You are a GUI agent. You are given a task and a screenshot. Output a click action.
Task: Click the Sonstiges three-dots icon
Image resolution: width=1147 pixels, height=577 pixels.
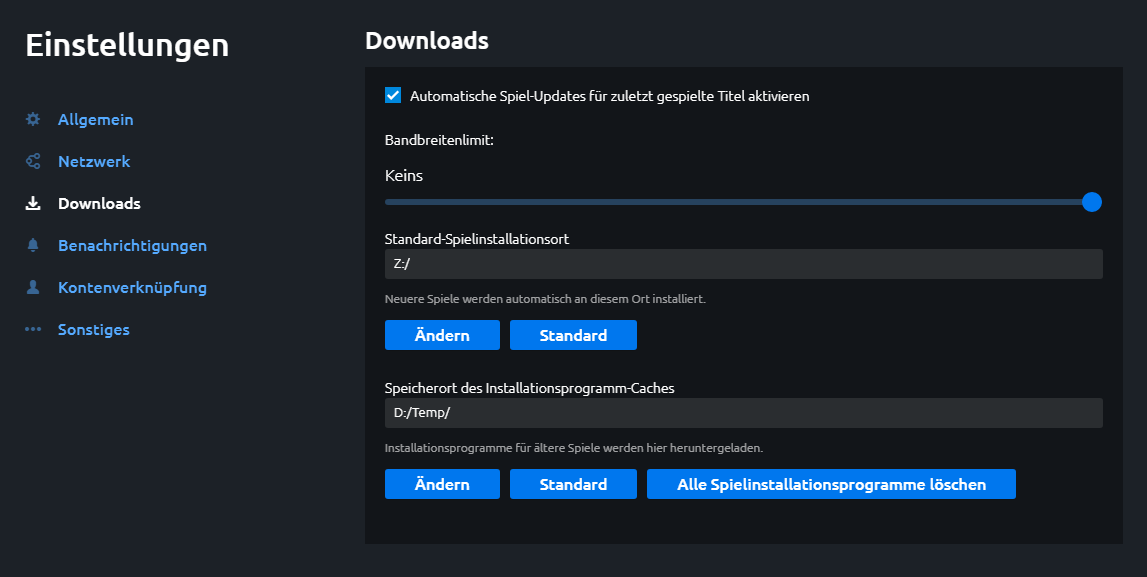[x=33, y=330]
